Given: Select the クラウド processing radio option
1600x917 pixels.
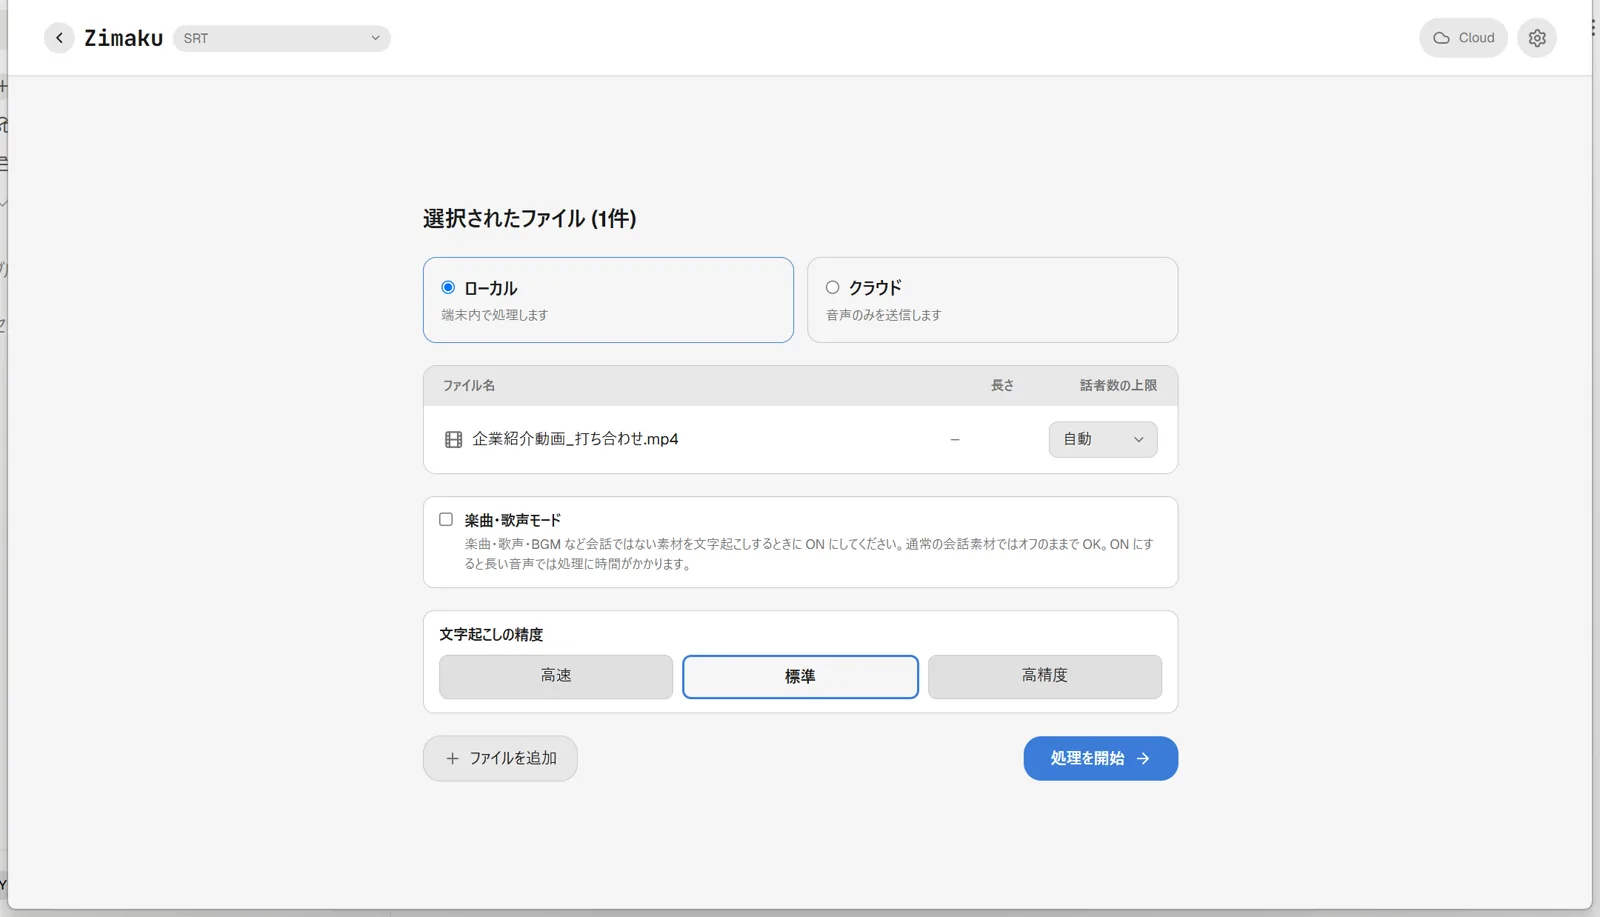Looking at the screenshot, I should 832,288.
